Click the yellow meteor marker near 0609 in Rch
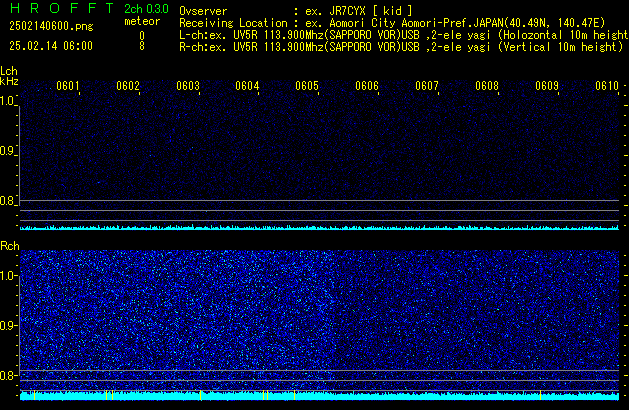Viewport: 629px width, 410px height. (540, 395)
